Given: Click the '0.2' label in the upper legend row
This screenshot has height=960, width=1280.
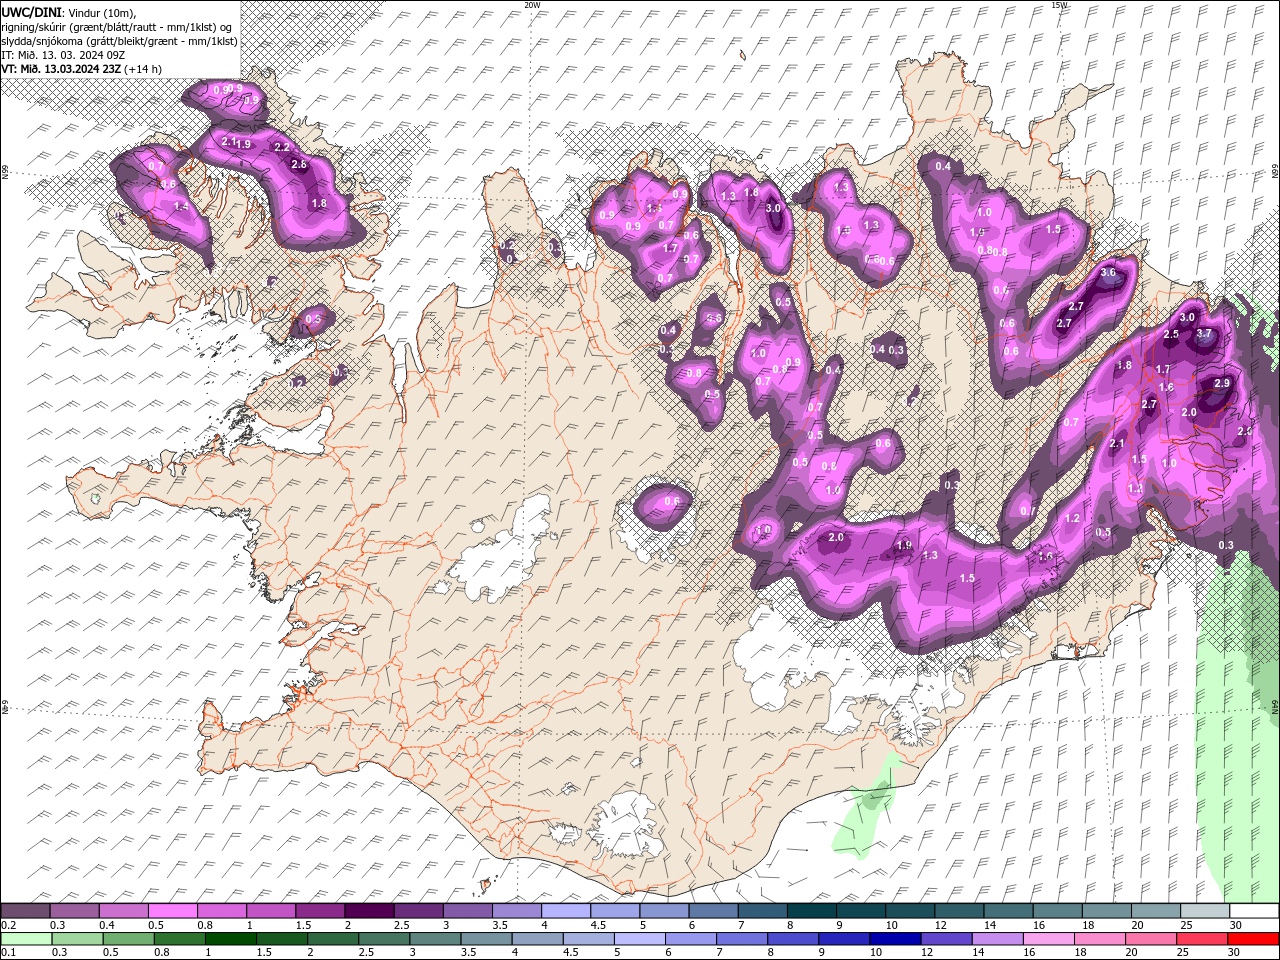Looking at the screenshot, I should point(8,925).
